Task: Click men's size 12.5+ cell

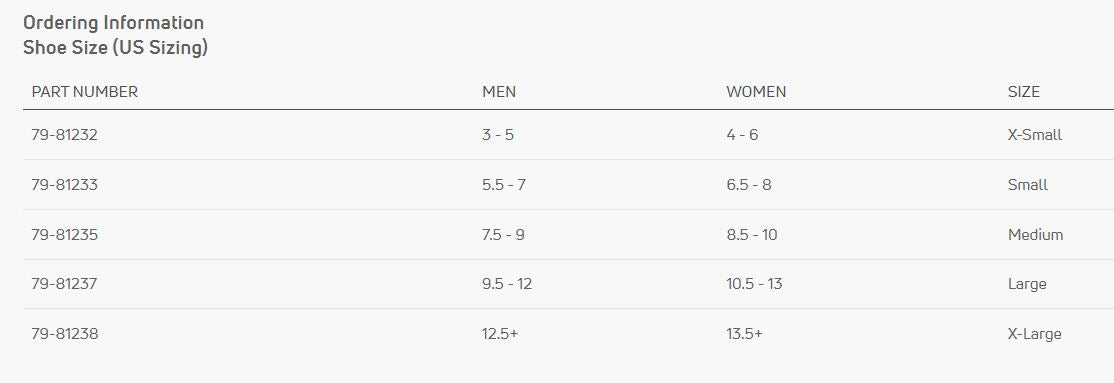Action: pyautogui.click(x=500, y=333)
